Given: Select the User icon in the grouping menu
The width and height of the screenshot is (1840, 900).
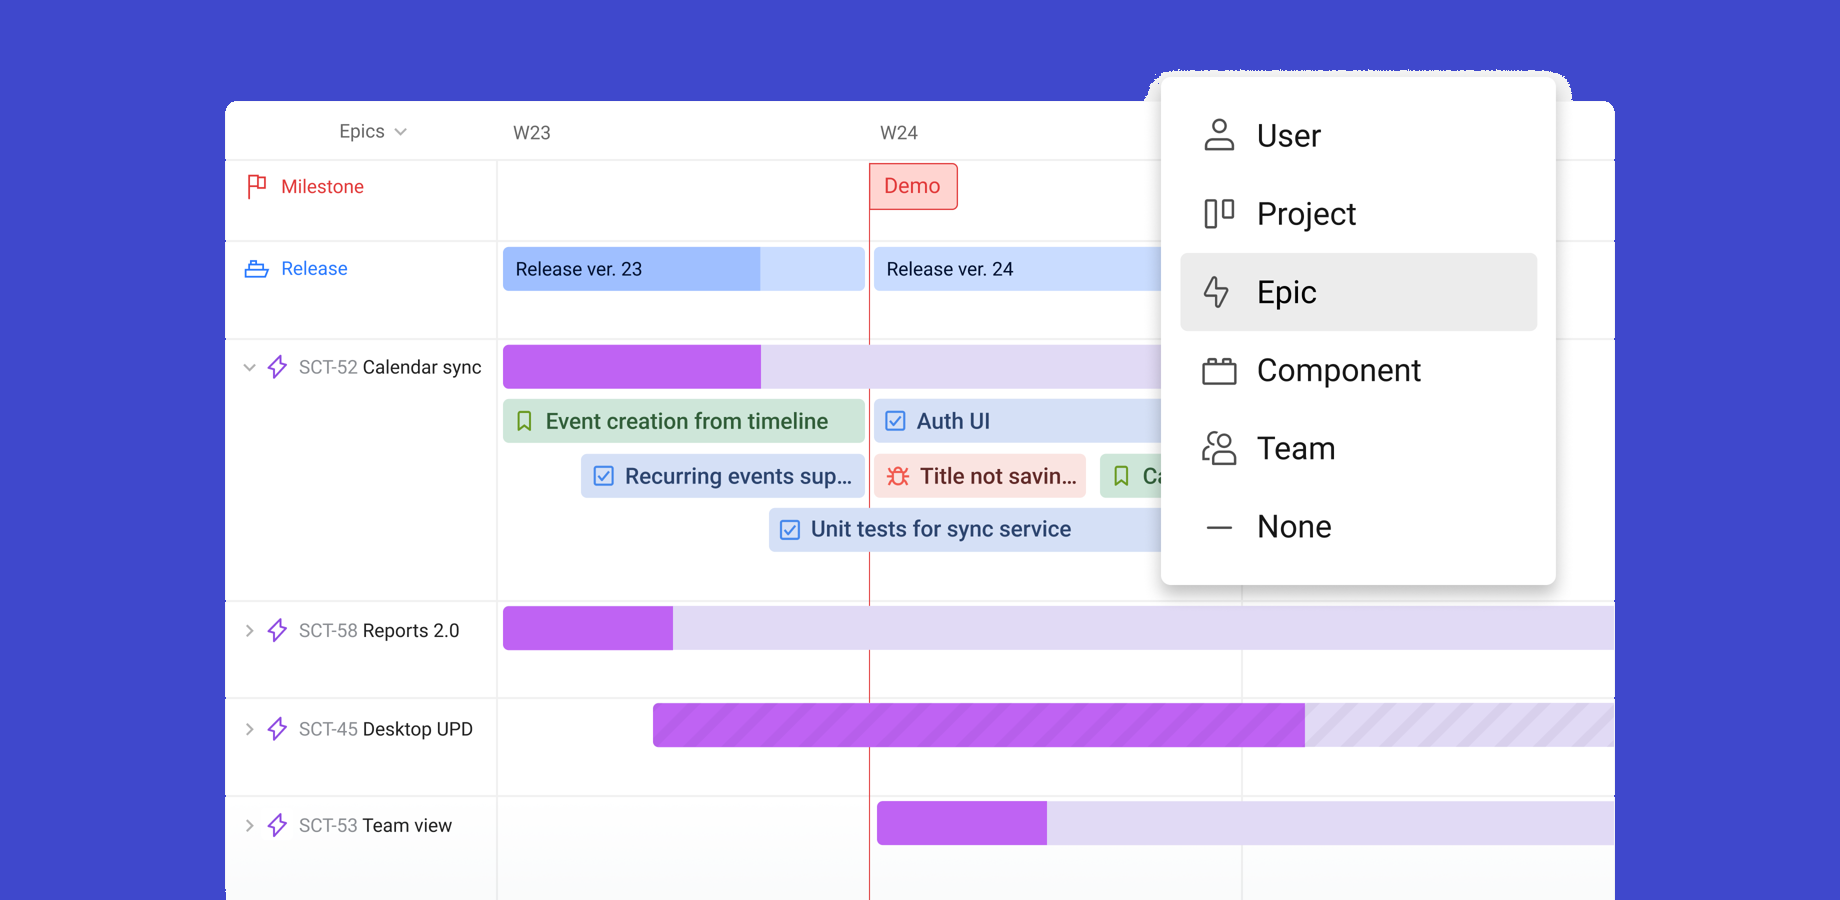Looking at the screenshot, I should pos(1219,134).
